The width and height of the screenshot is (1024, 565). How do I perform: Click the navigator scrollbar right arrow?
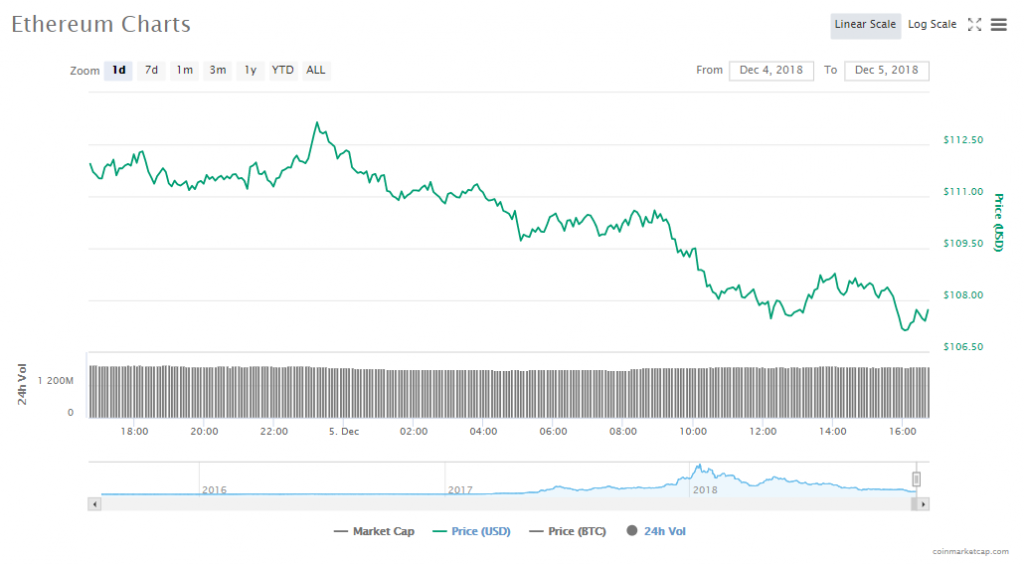click(923, 504)
